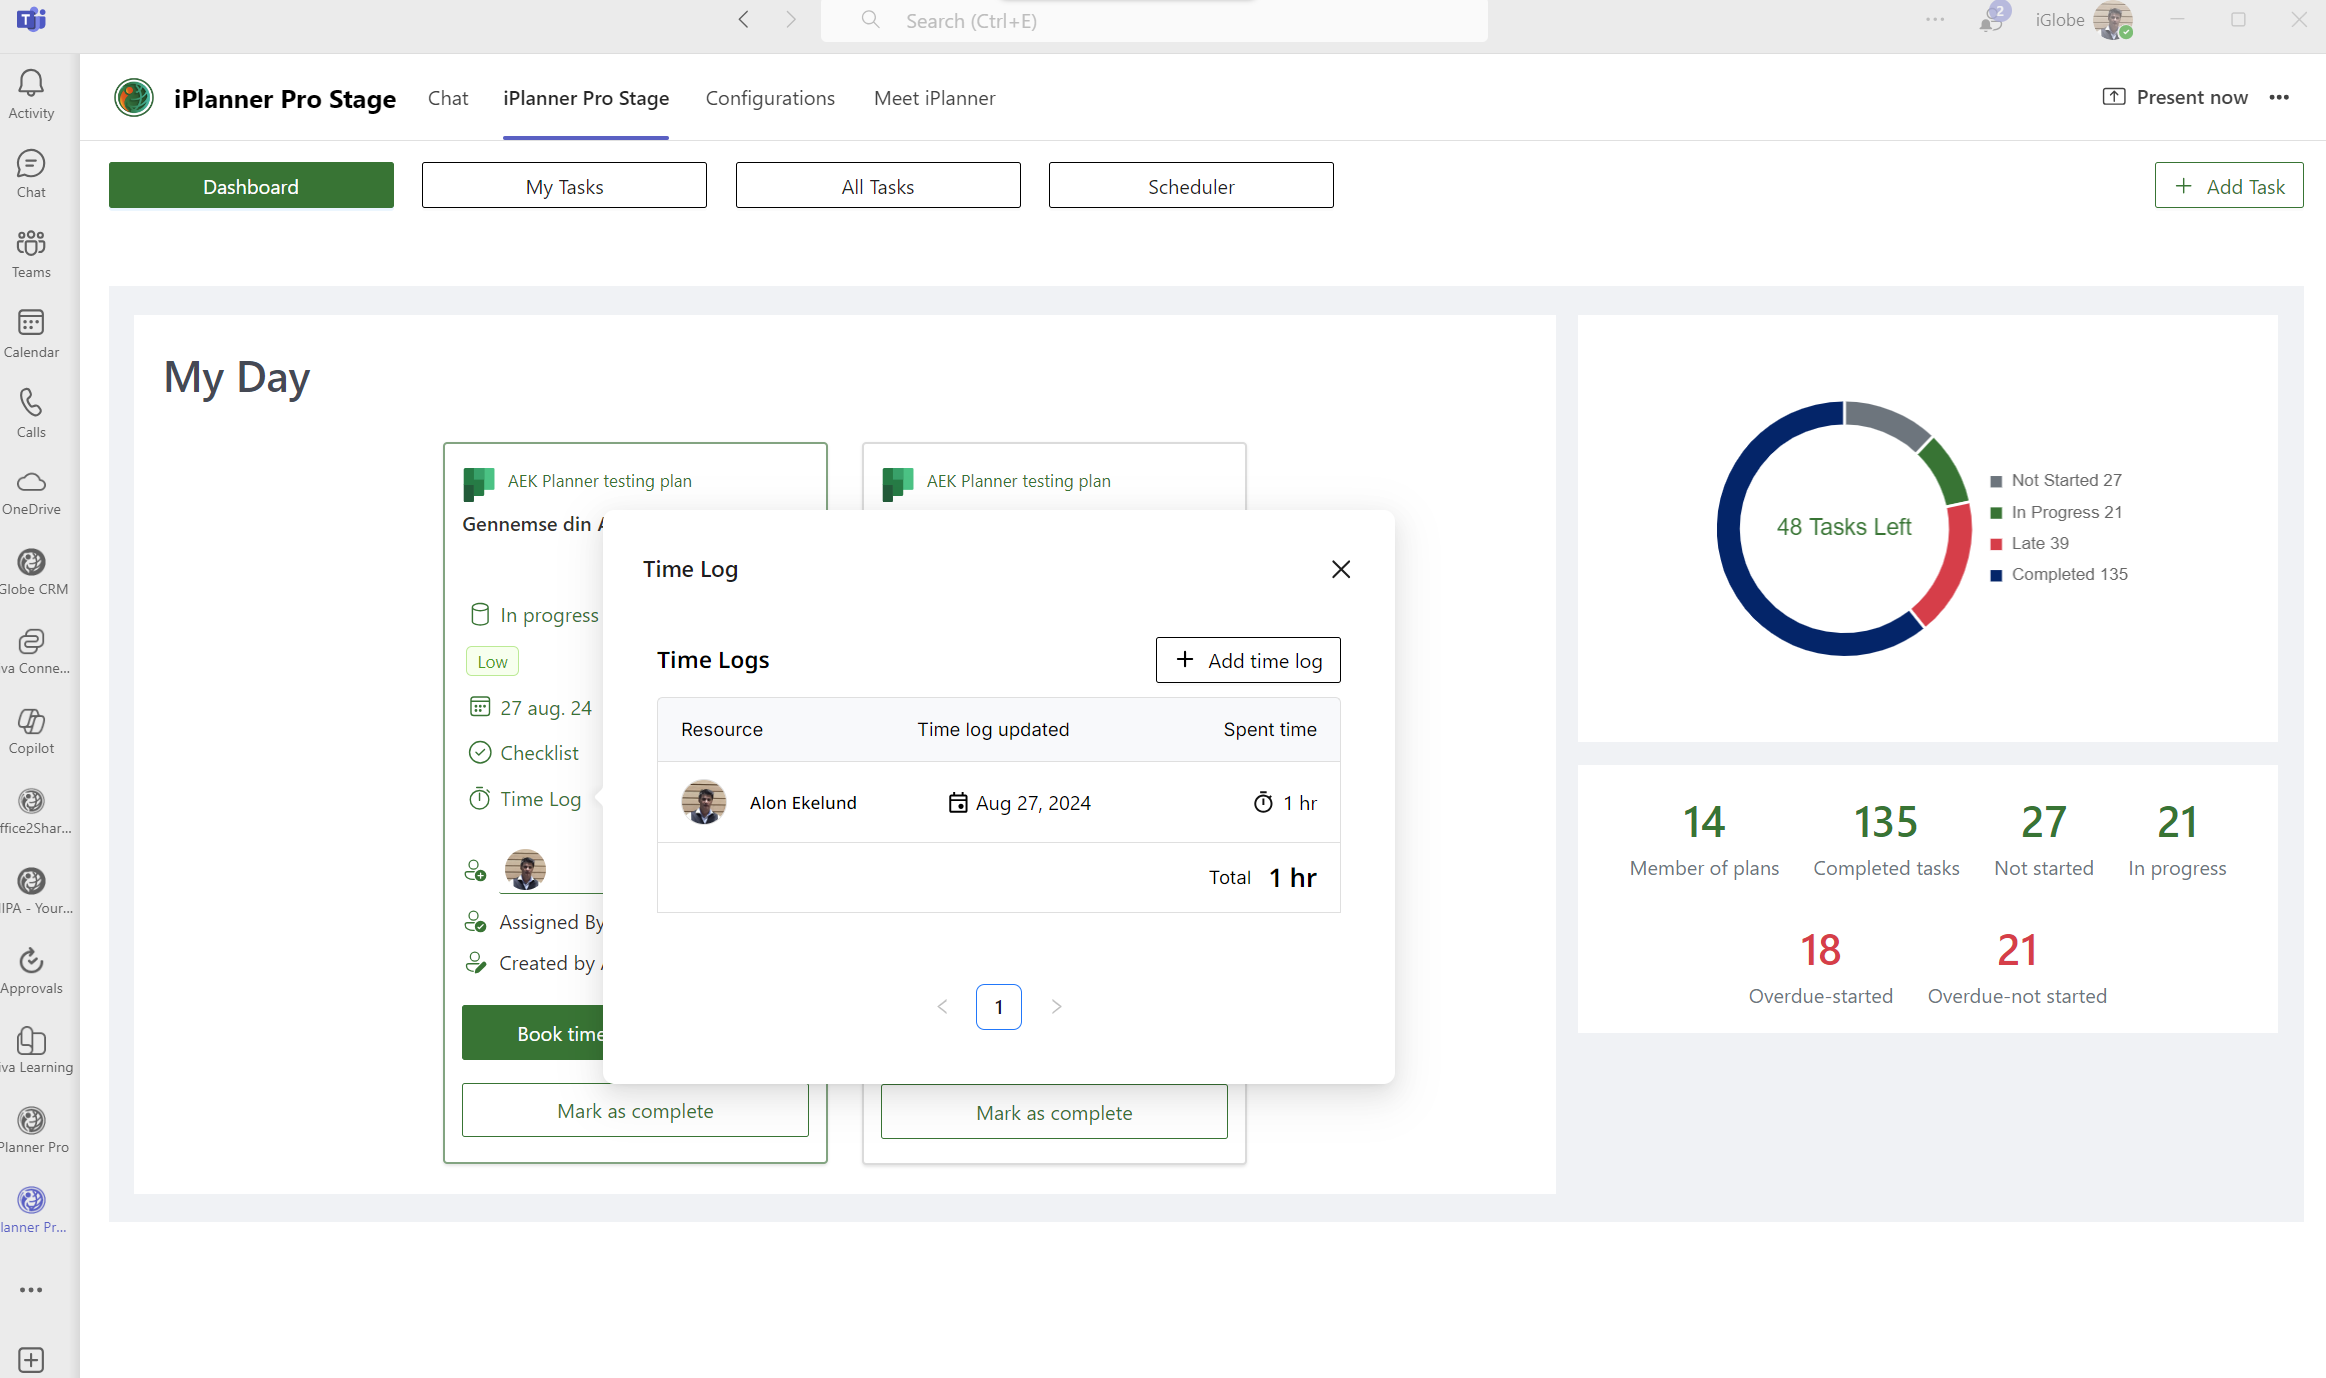Open the Meet iPlanner tab
2326x1378 pixels.
934,98
